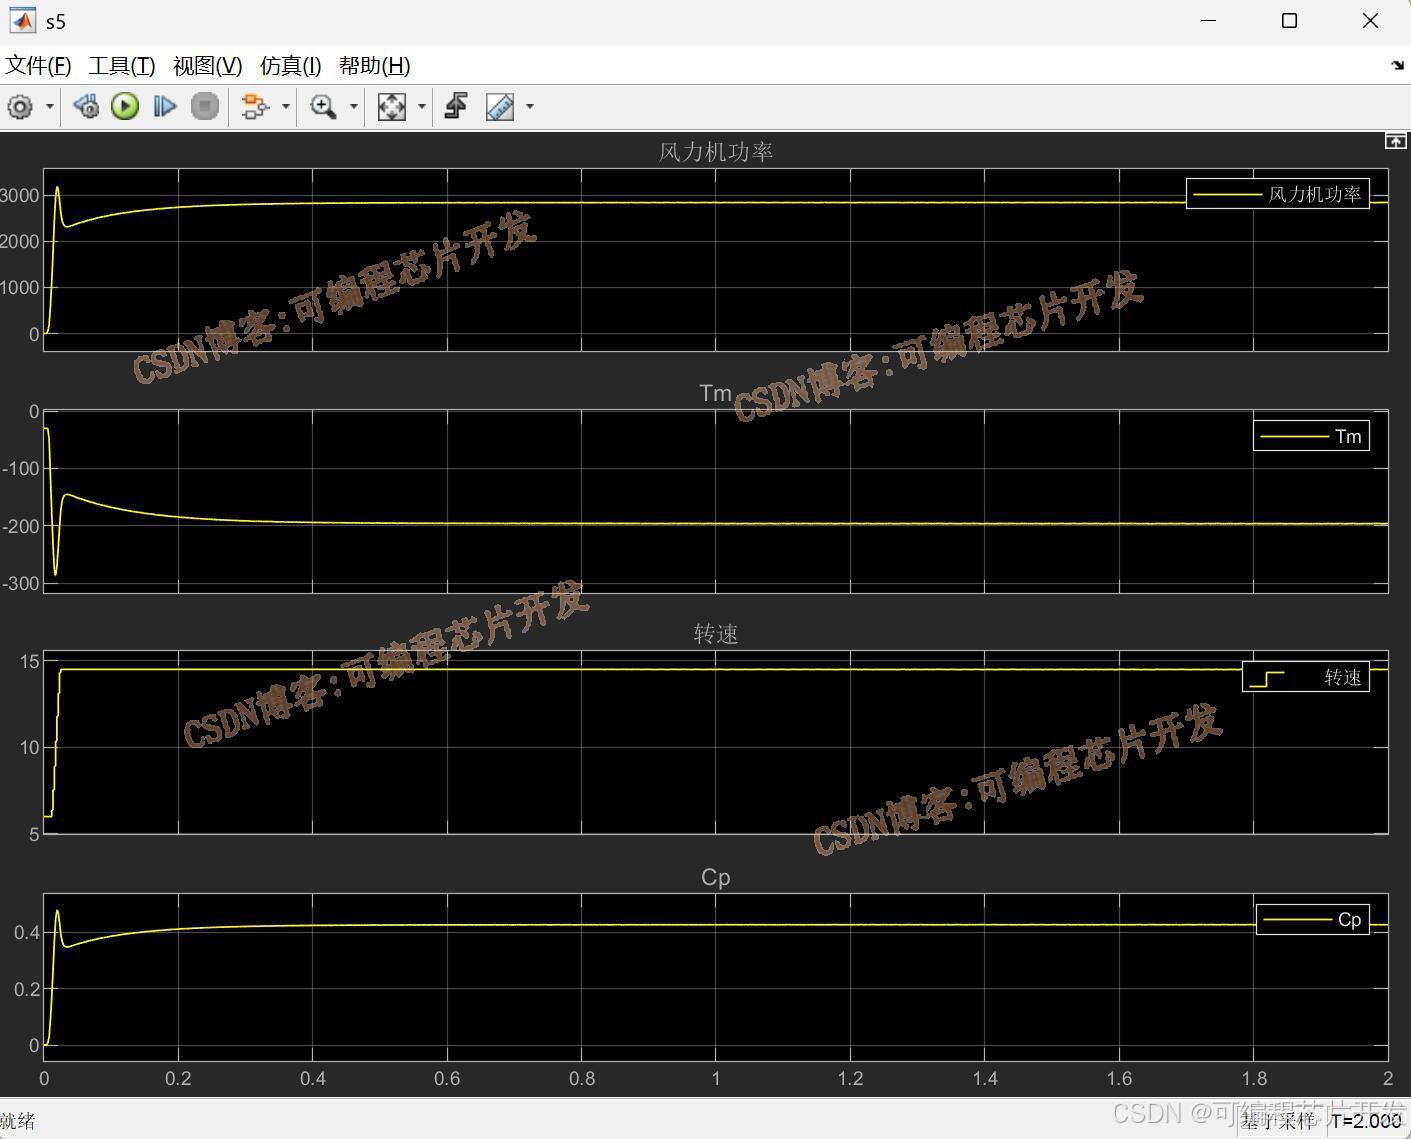This screenshot has height=1139, width=1411.
Task: Activate the zoom magnifier tool
Action: pyautogui.click(x=323, y=107)
